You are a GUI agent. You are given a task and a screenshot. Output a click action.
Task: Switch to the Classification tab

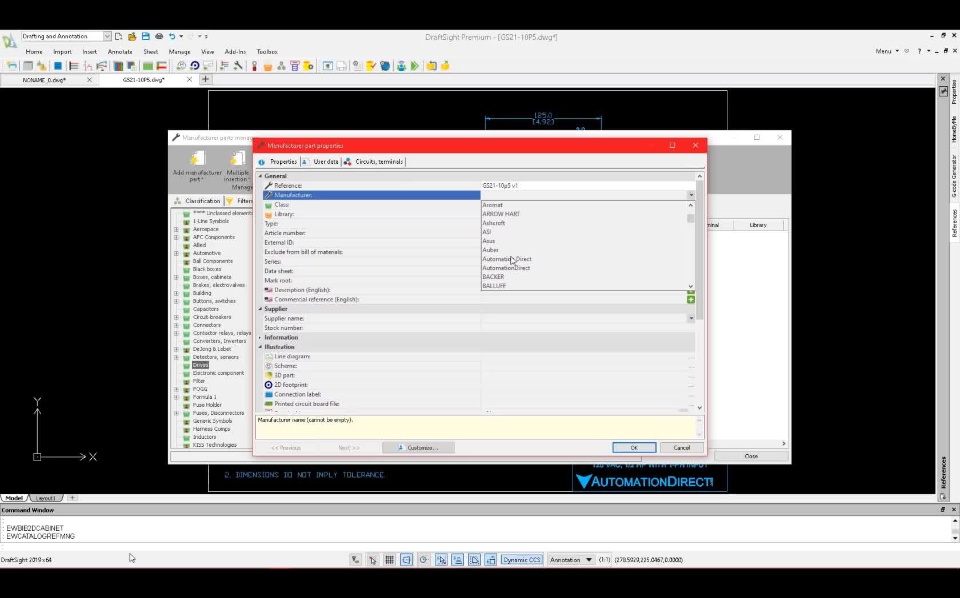pyautogui.click(x=197, y=201)
